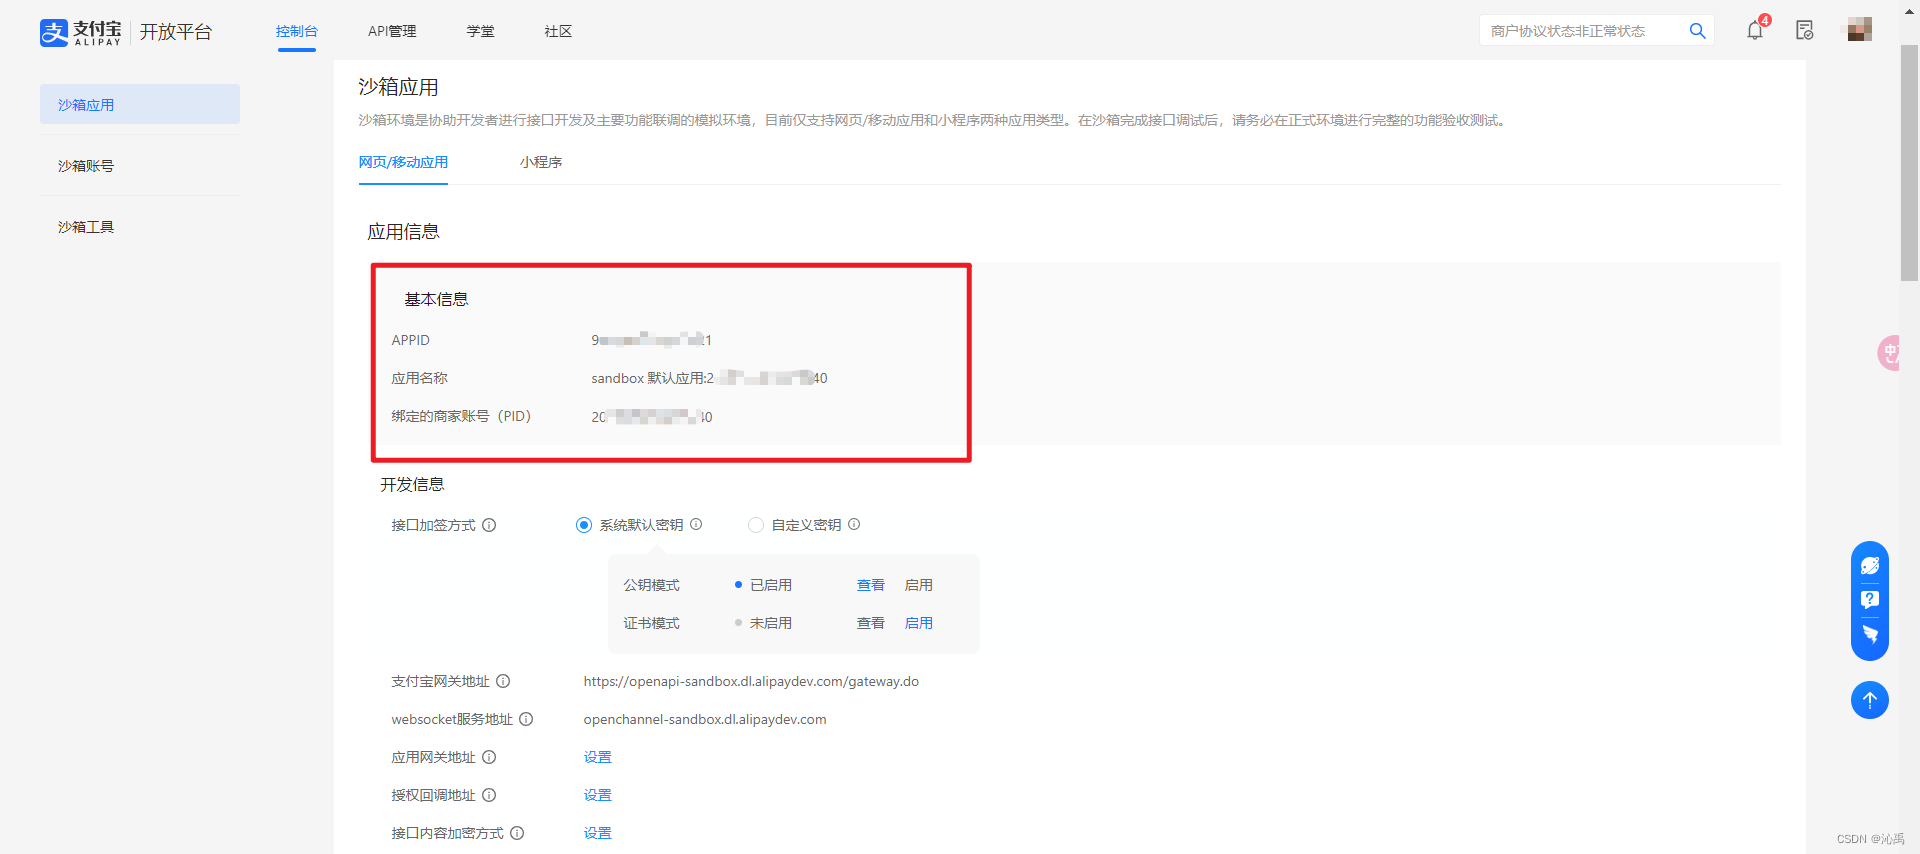Click info icon next to 系统默认密钥
This screenshot has width=1920, height=854.
coord(696,524)
